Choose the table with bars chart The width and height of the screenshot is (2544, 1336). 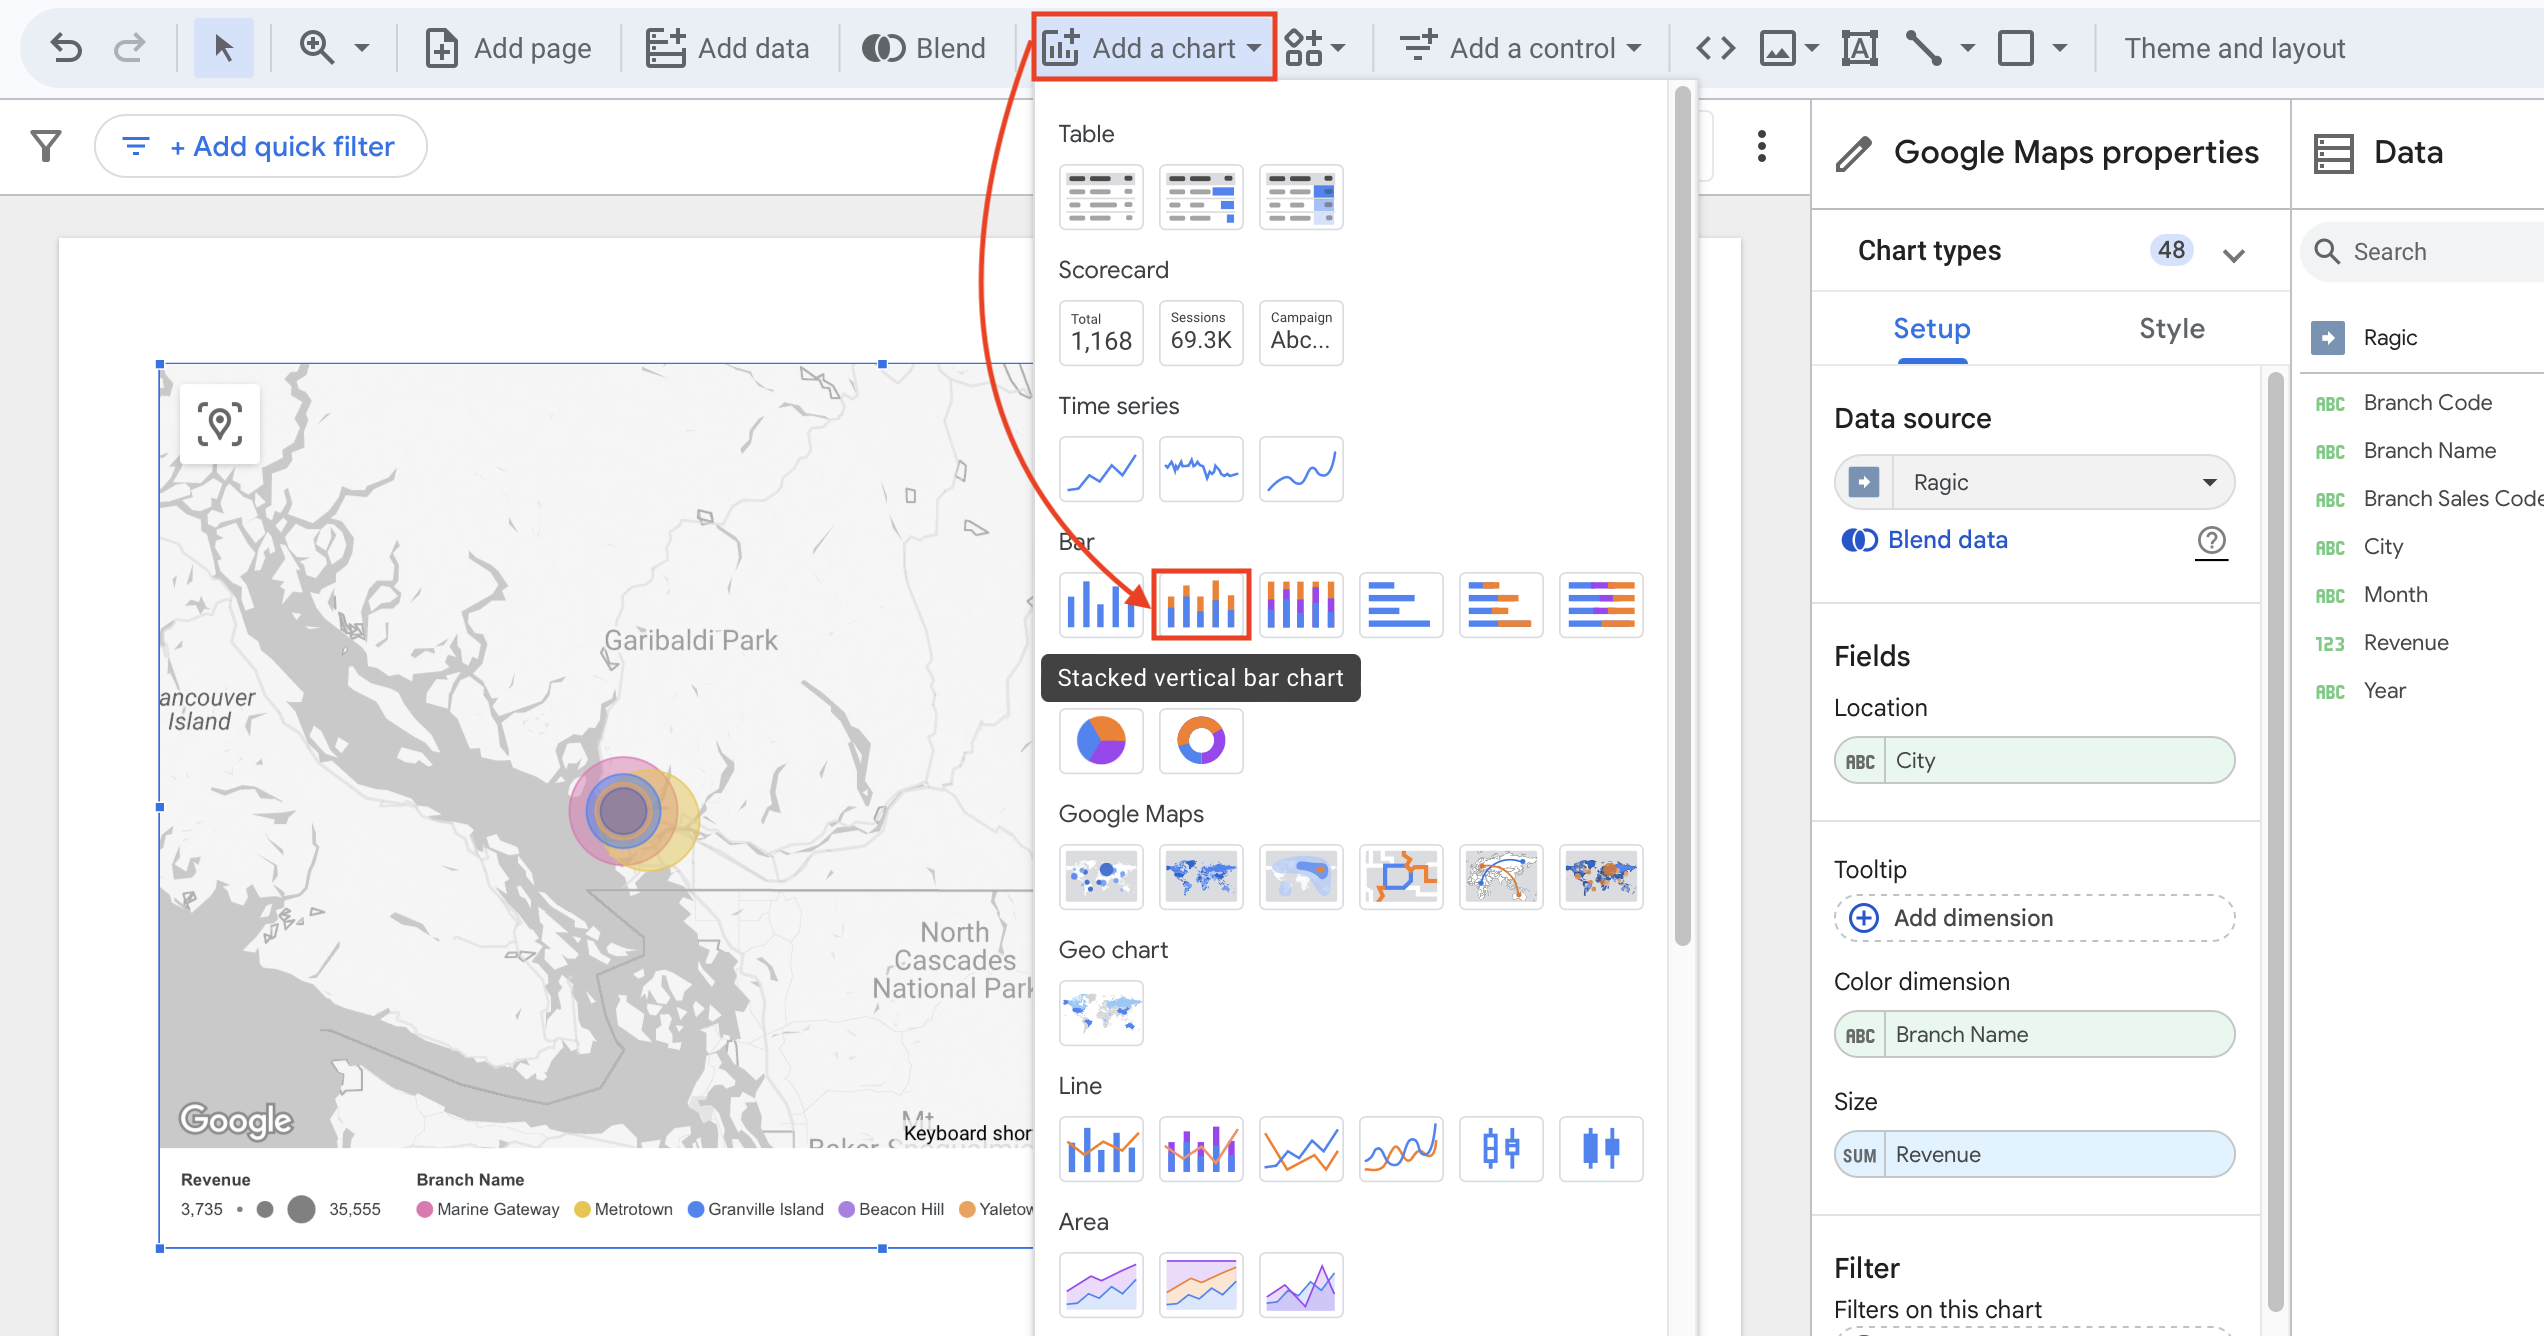[x=1201, y=197]
